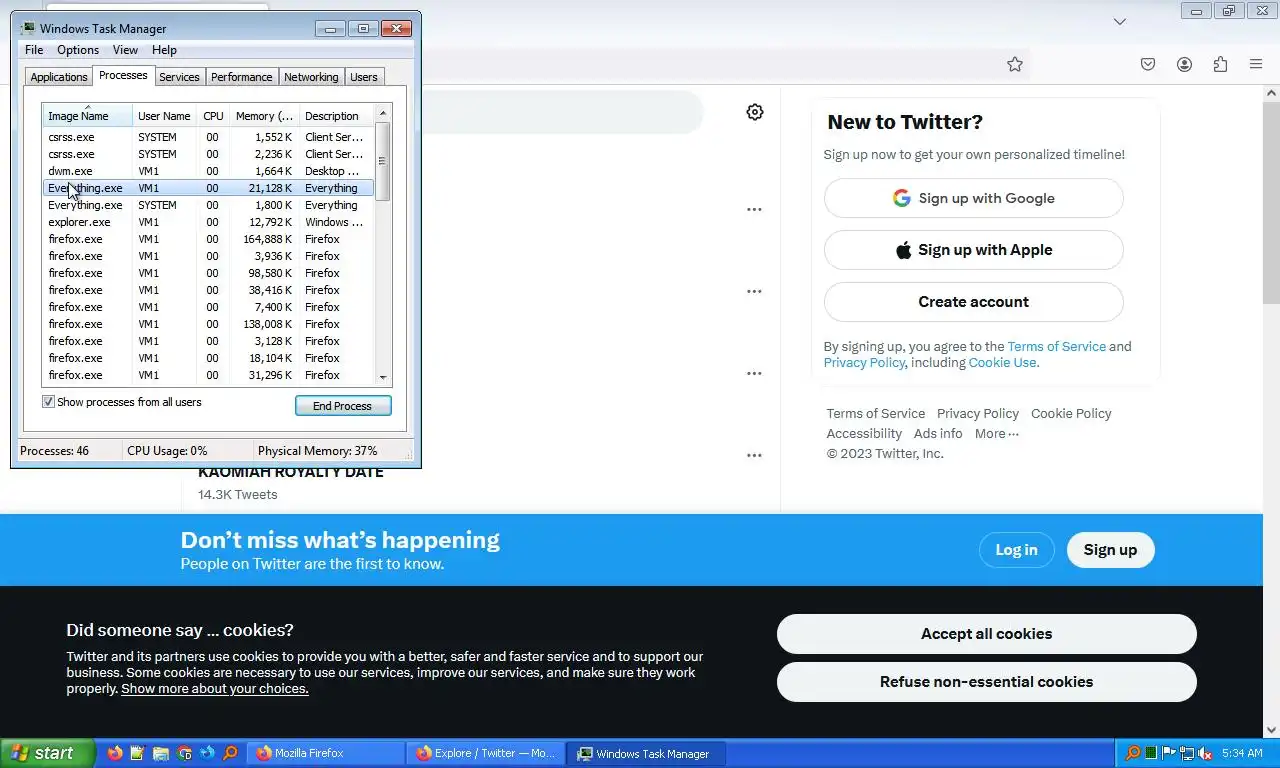Click process list scrollbar up arrow

coord(383,111)
